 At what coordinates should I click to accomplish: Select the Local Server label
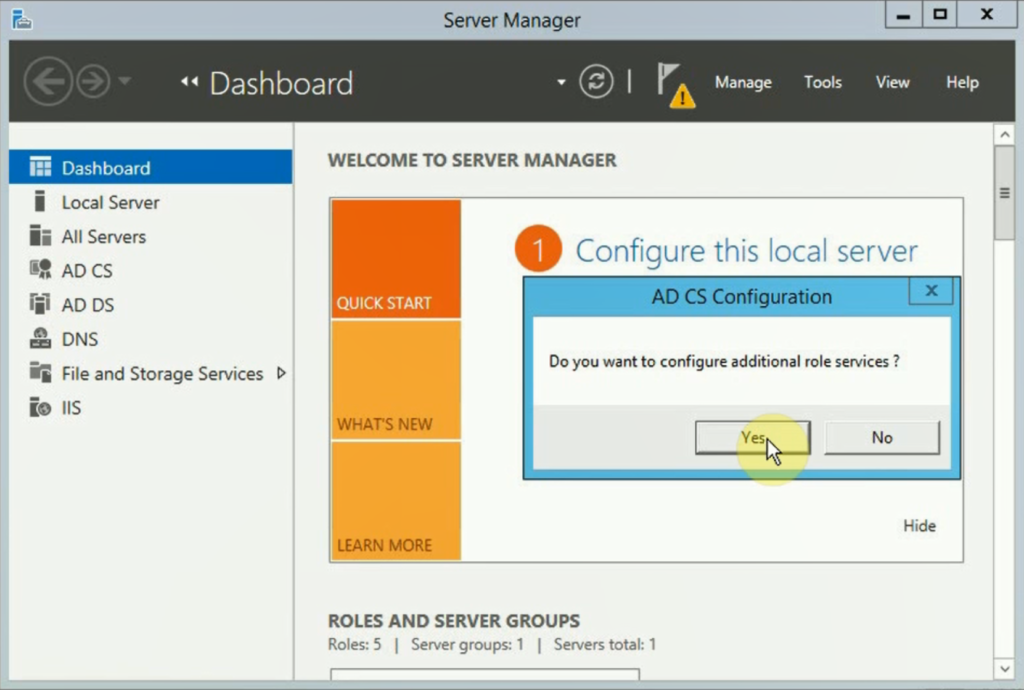tap(110, 202)
